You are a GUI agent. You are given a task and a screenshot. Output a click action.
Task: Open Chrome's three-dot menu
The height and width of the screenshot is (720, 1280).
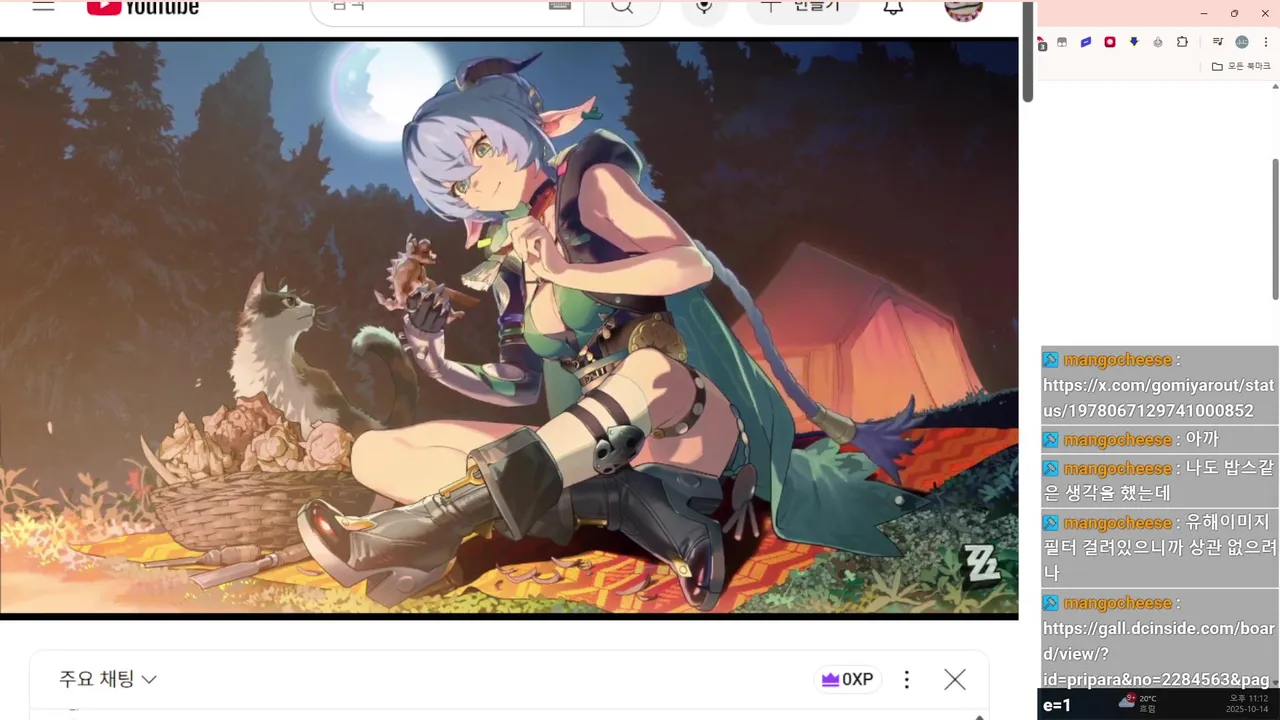click(1266, 42)
